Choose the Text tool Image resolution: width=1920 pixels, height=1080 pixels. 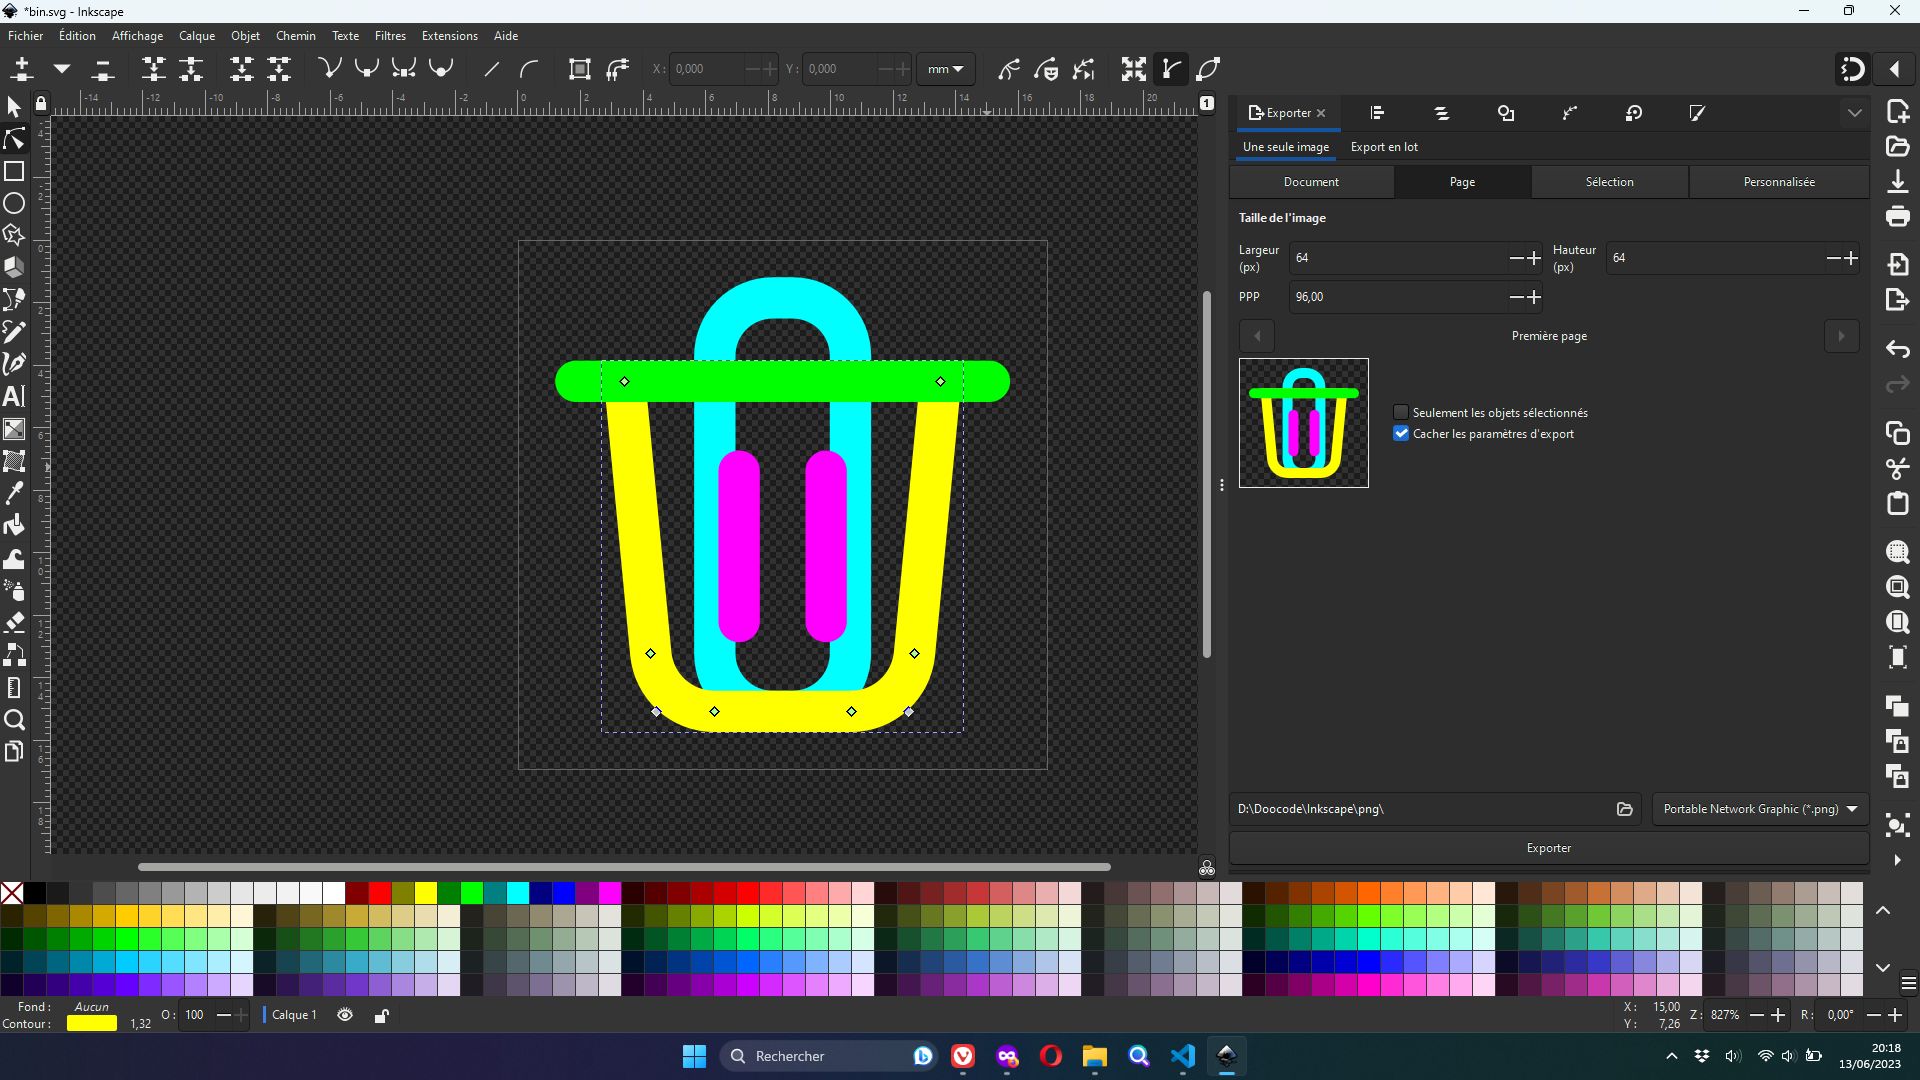tap(14, 396)
